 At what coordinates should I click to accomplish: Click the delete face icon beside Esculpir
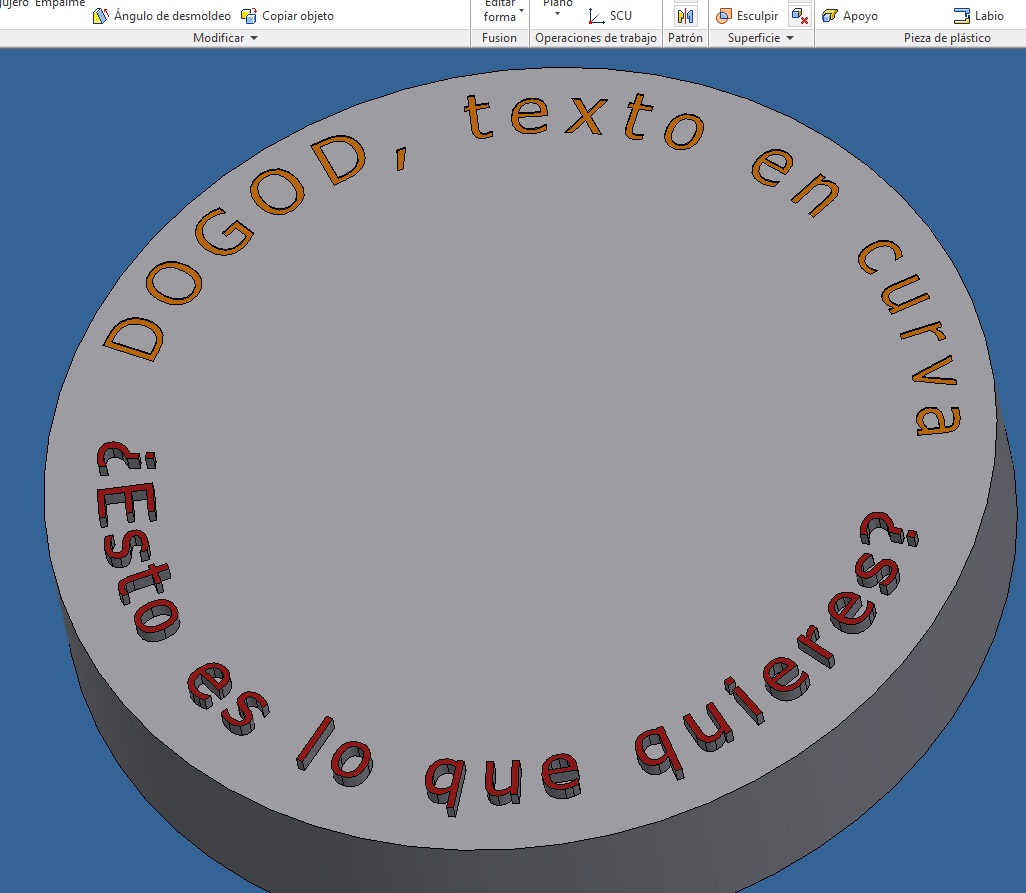point(799,16)
